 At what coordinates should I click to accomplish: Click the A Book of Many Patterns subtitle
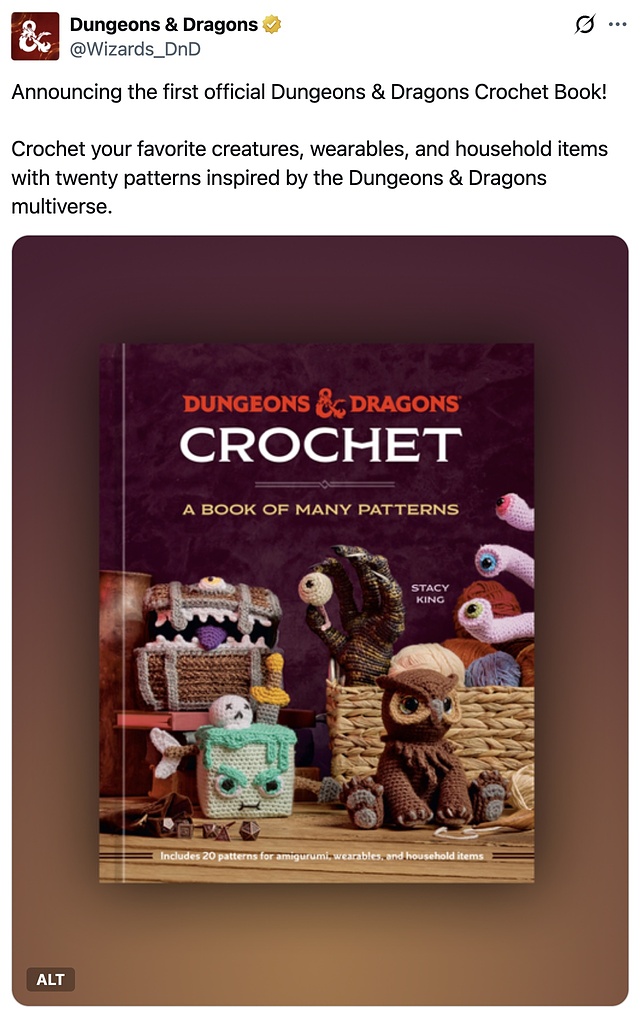320,510
